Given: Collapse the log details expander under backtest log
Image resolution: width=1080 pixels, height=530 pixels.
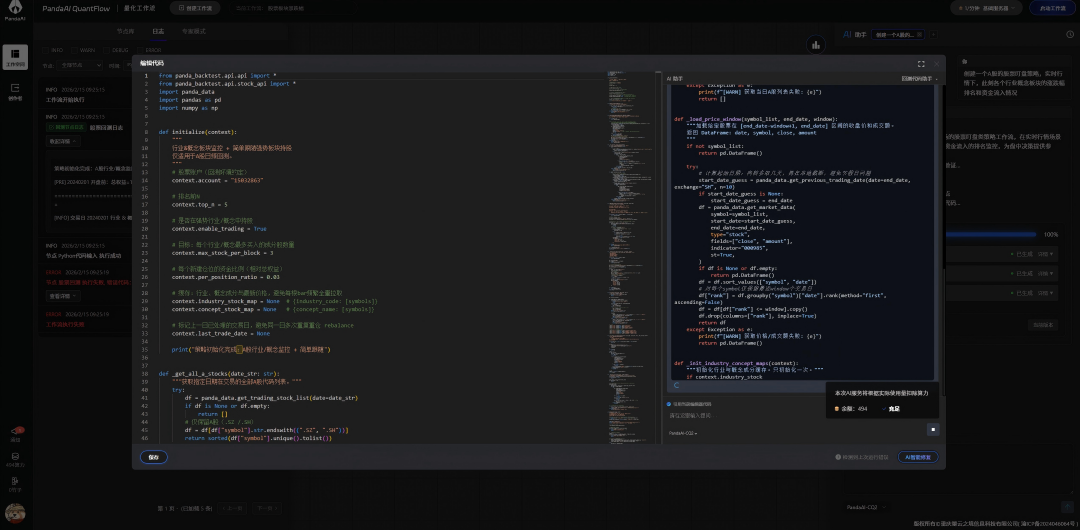Looking at the screenshot, I should [x=63, y=141].
